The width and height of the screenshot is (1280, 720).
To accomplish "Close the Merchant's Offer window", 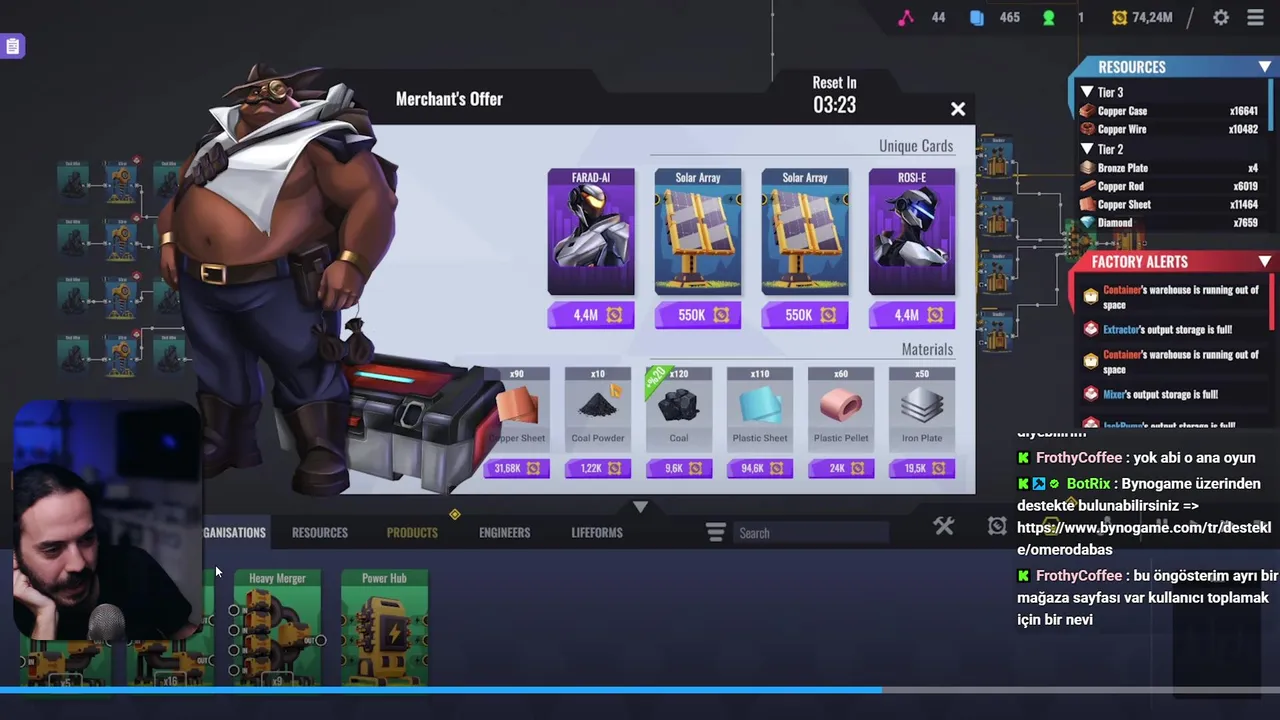I will click(x=958, y=109).
